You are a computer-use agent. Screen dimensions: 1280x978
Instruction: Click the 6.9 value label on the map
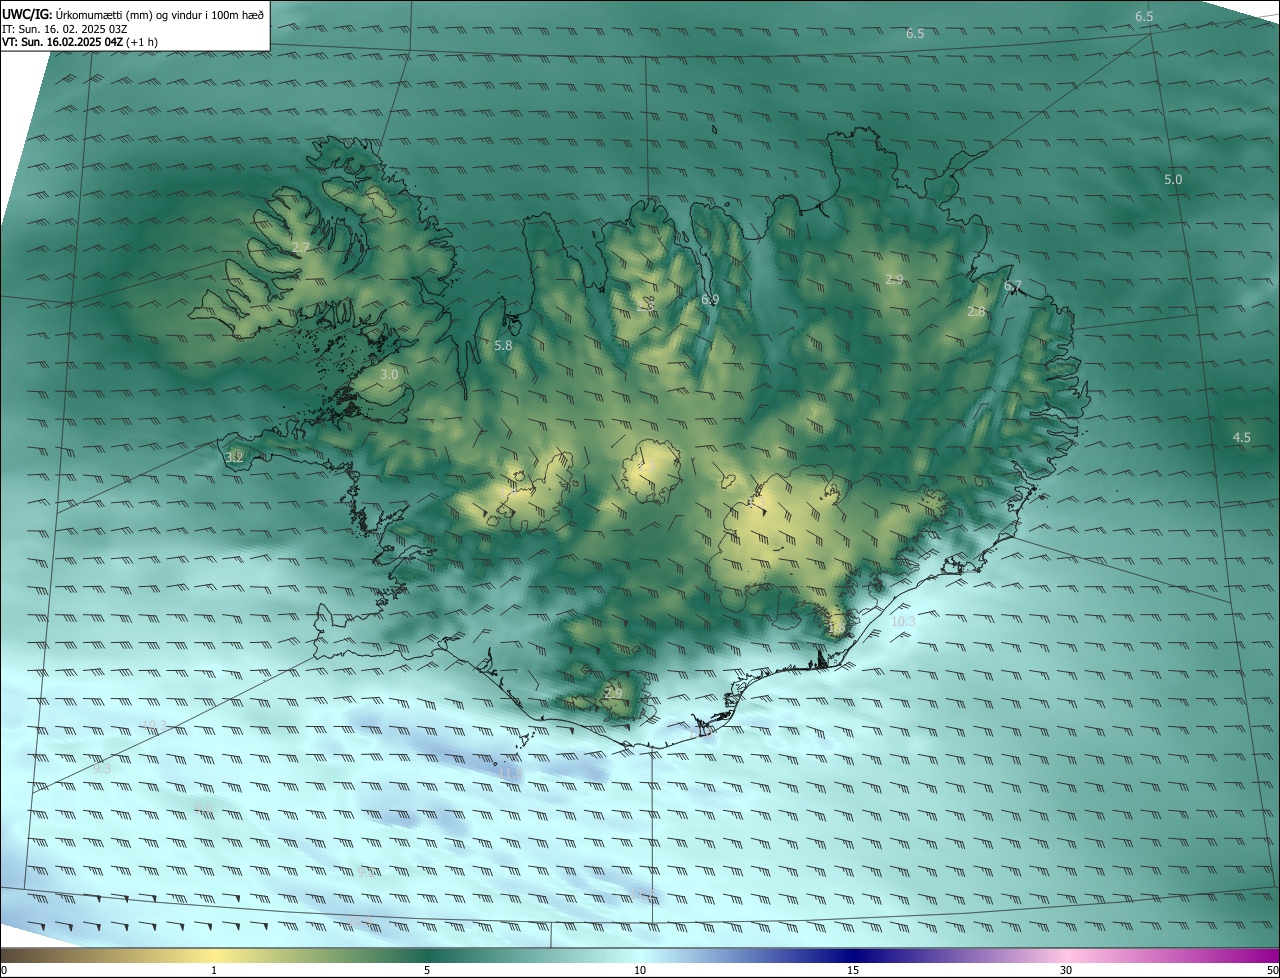coord(710,299)
